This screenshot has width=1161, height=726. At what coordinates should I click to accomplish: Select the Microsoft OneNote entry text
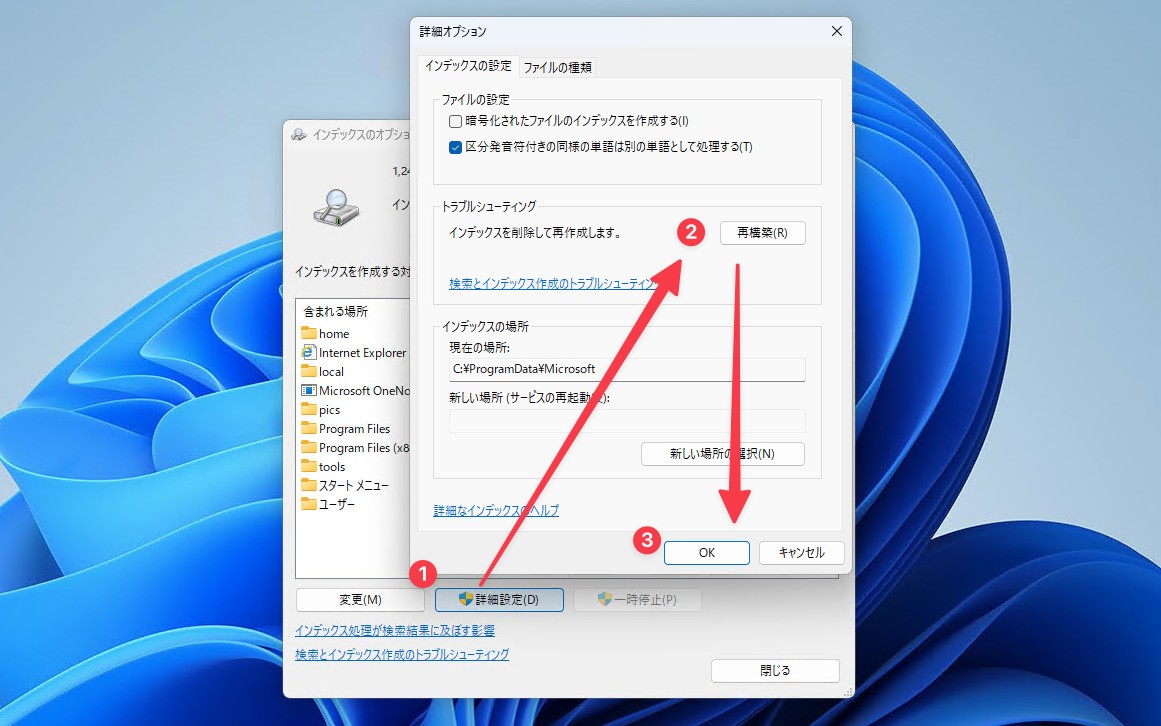(x=364, y=391)
